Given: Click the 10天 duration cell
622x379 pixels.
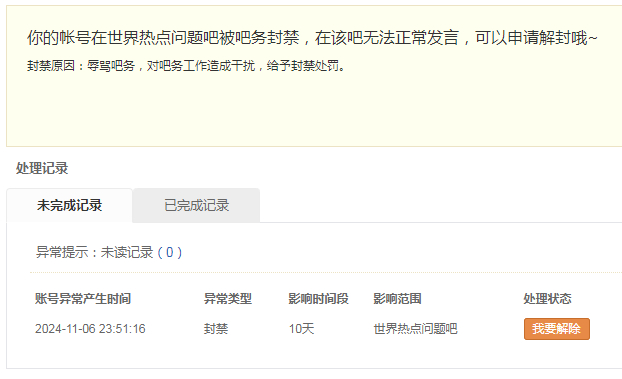Looking at the screenshot, I should (301, 329).
